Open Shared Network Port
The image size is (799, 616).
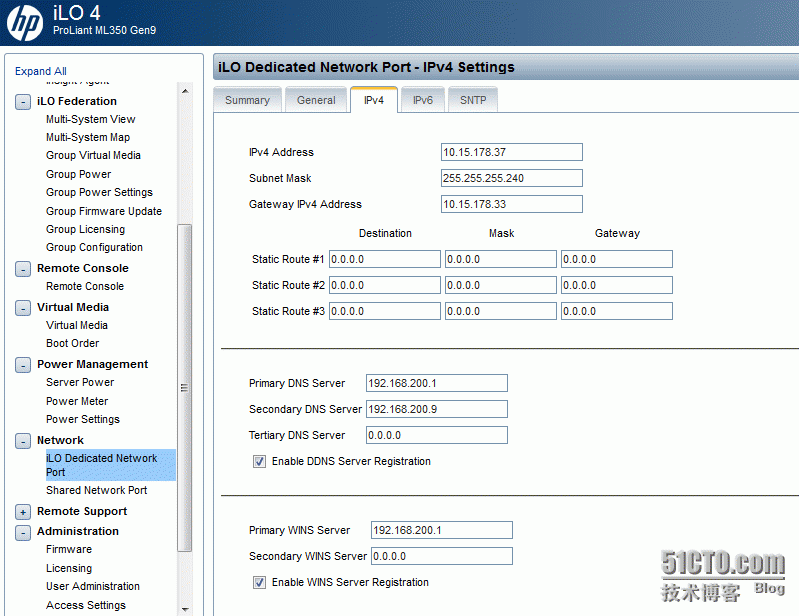[x=96, y=490]
